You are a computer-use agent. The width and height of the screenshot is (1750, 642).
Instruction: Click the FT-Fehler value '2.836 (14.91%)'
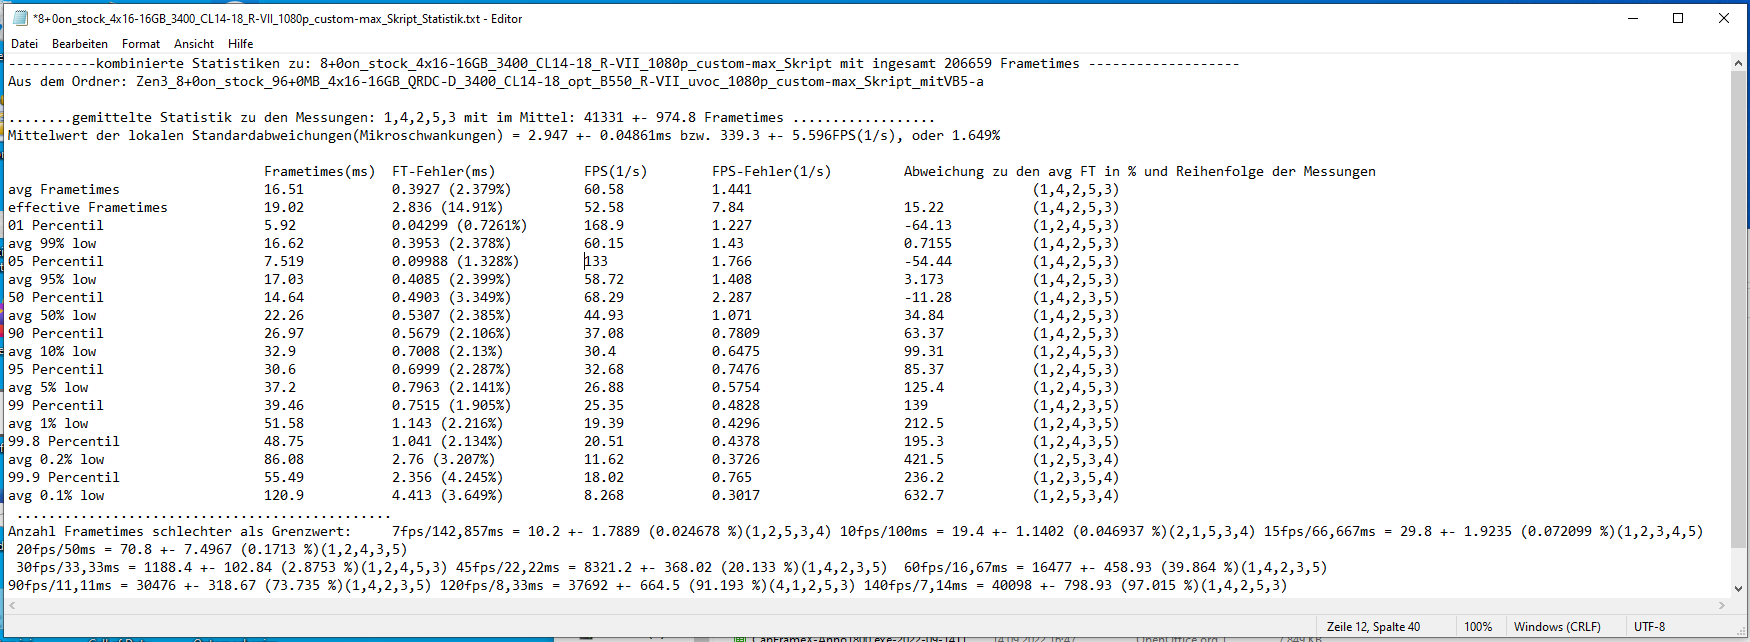coord(448,208)
